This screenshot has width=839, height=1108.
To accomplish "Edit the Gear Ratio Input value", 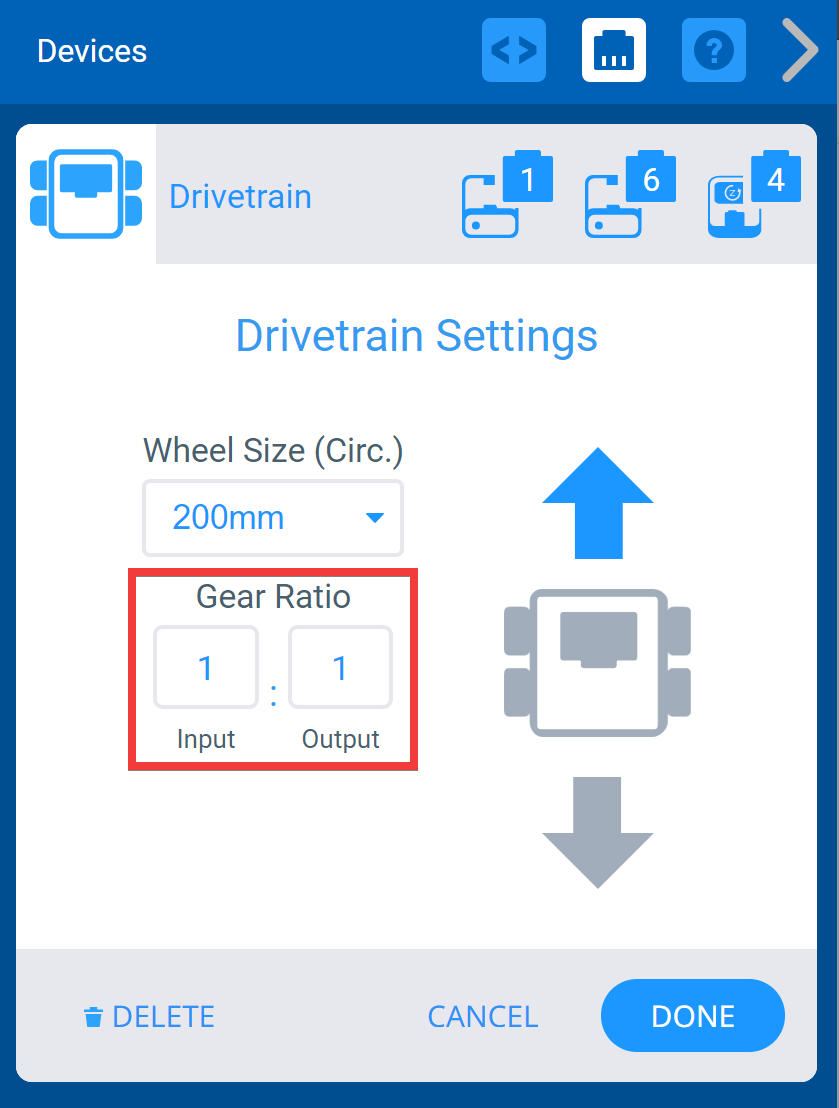I will (x=206, y=667).
